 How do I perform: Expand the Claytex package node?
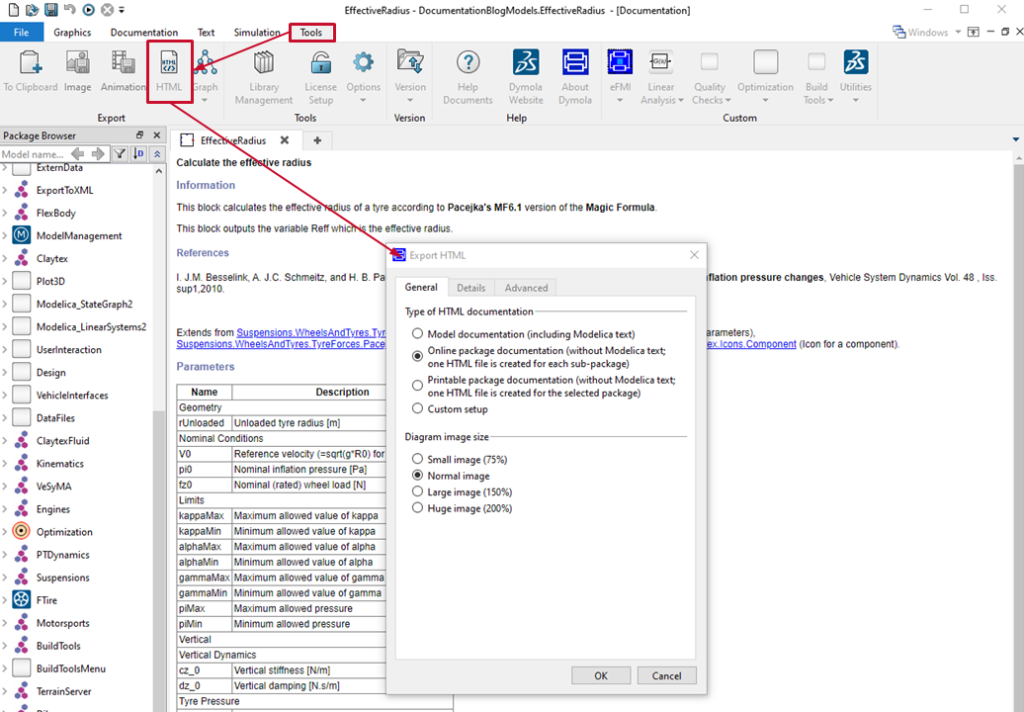(5, 259)
